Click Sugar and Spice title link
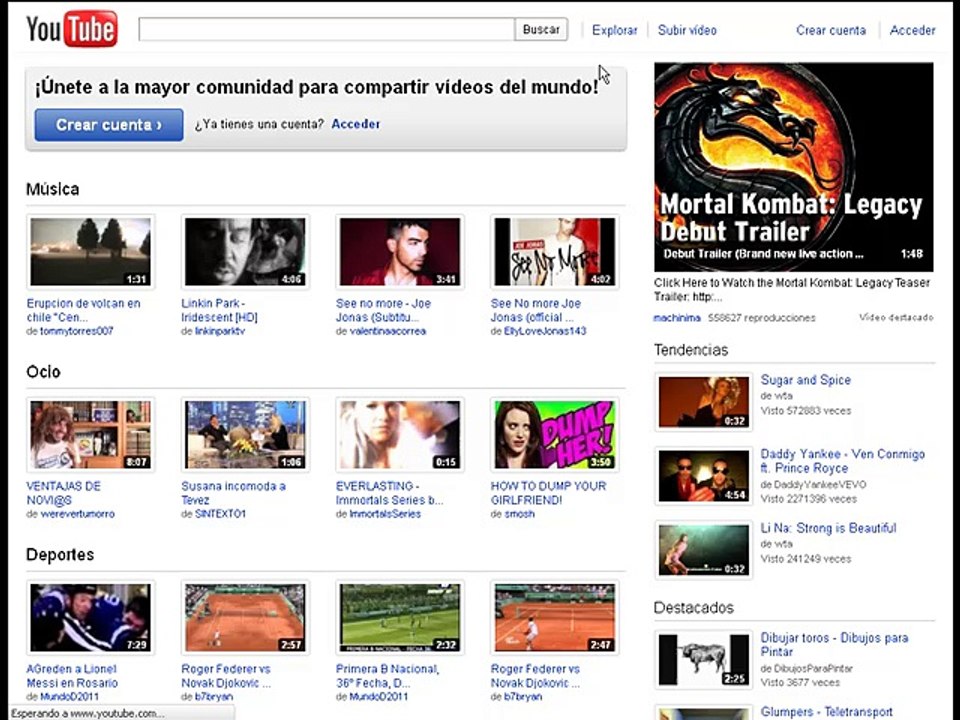 806,380
